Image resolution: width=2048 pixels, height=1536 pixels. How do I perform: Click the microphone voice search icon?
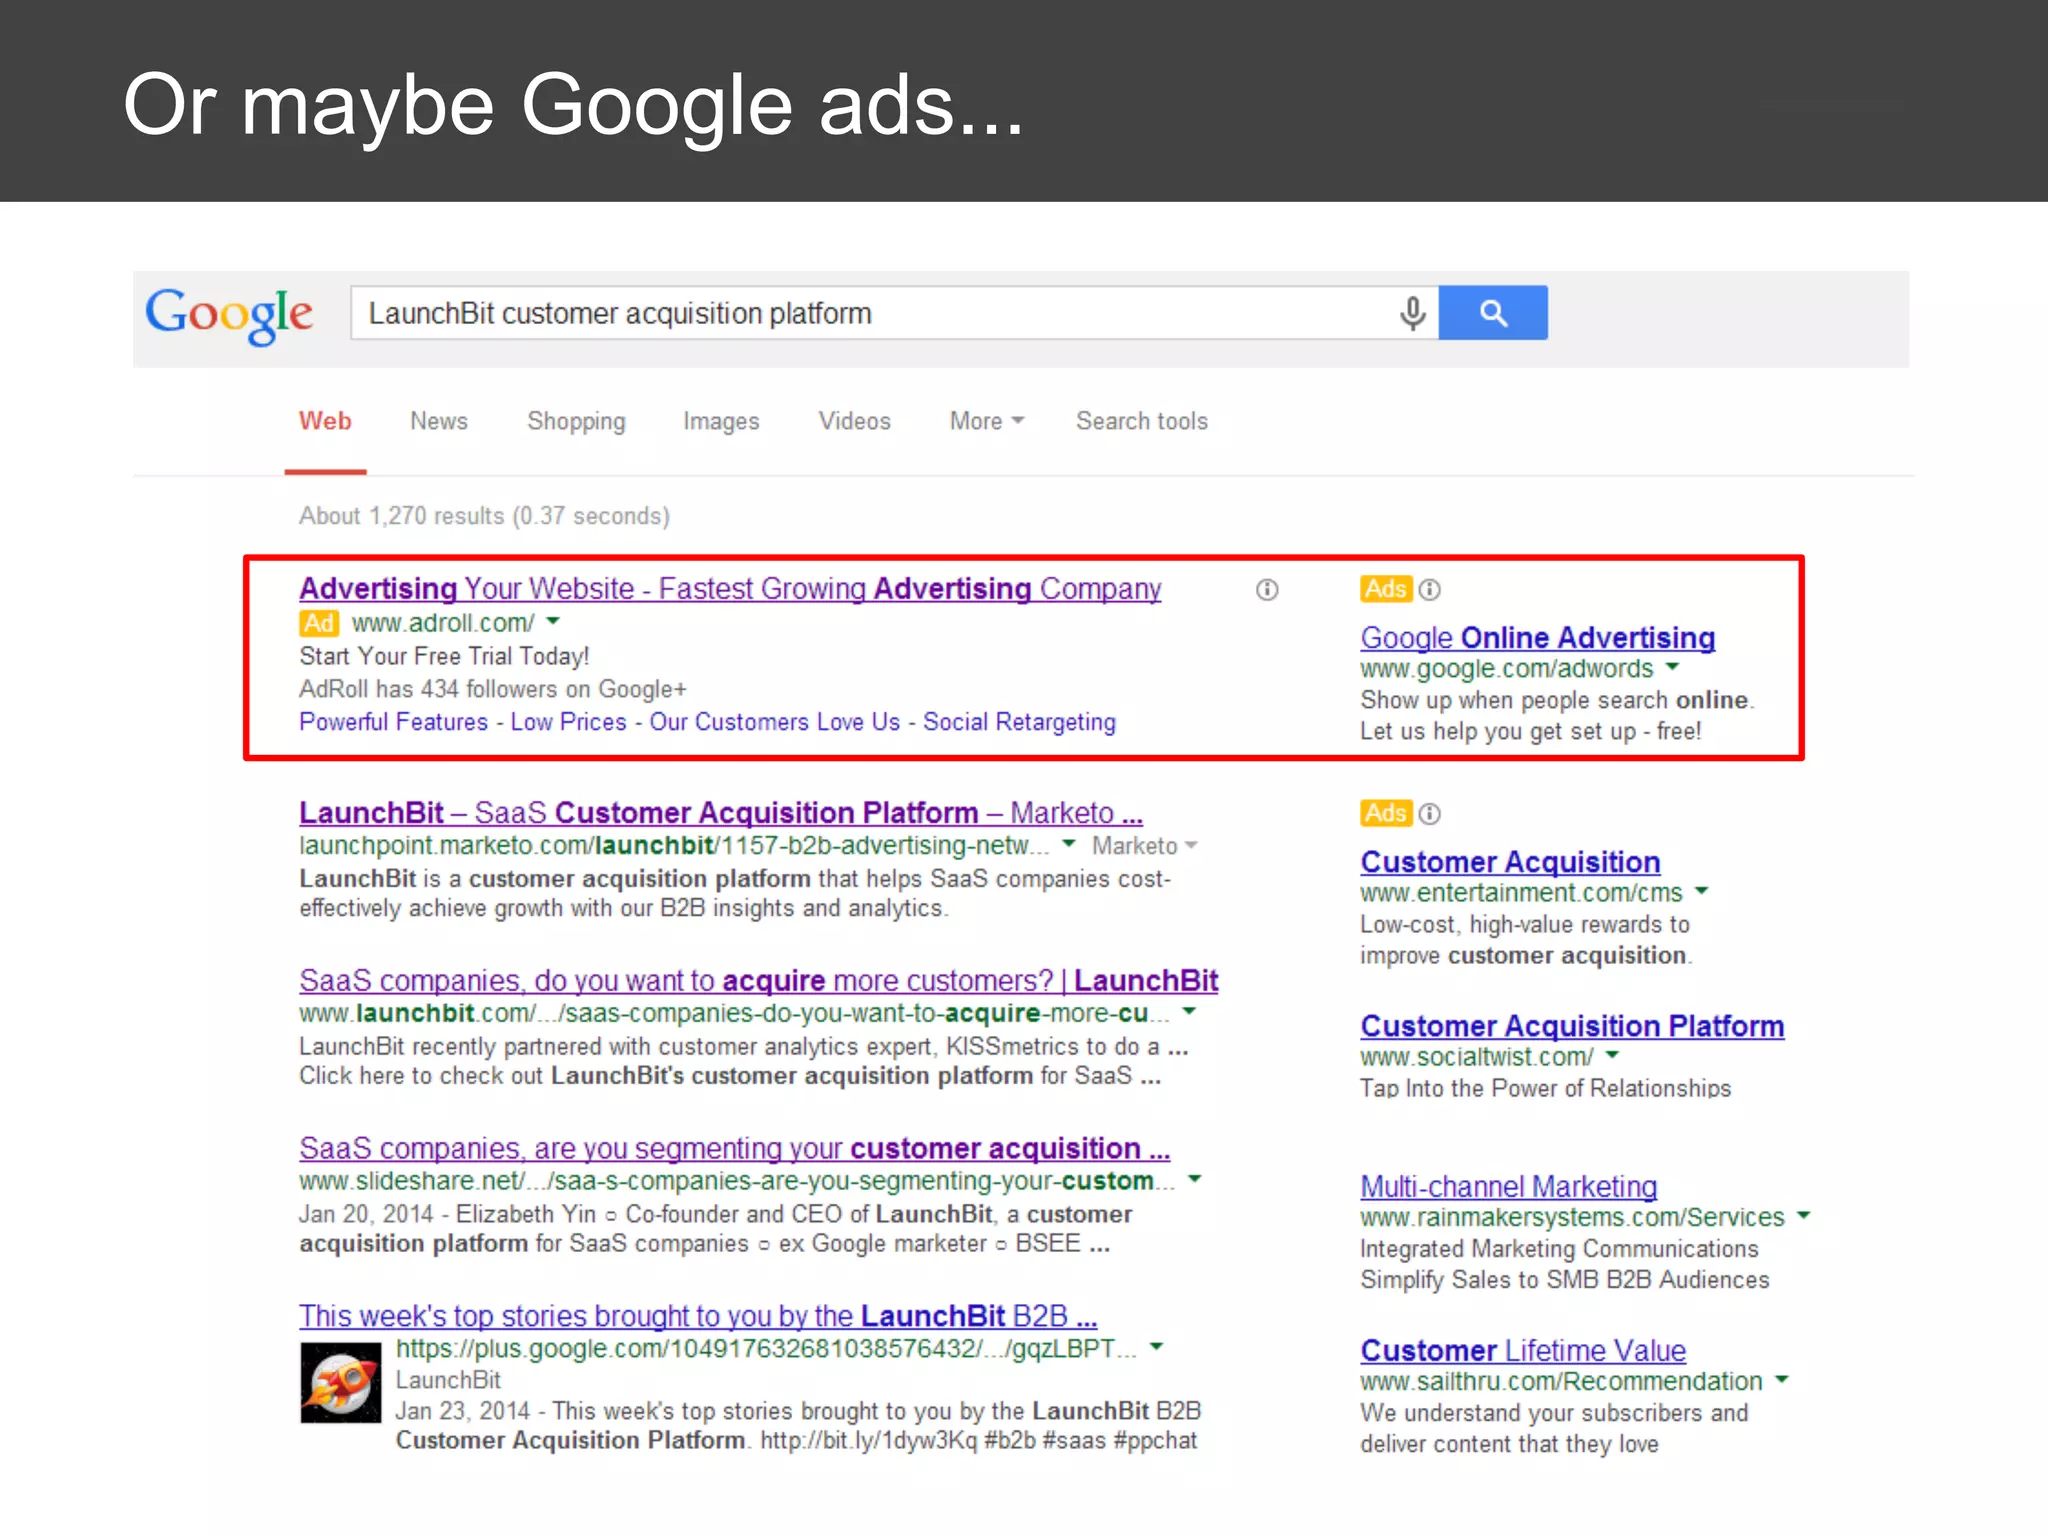1412,313
